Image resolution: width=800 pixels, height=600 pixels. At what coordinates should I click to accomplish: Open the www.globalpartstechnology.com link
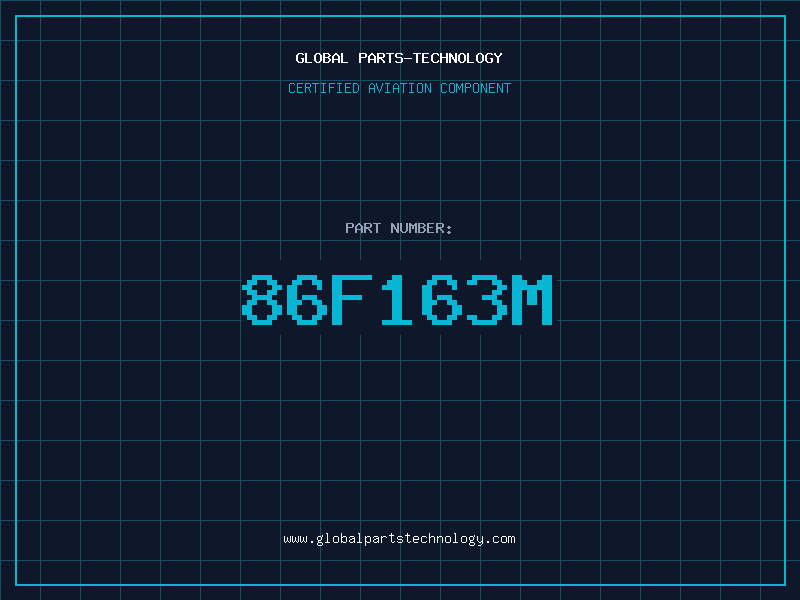[x=399, y=539]
